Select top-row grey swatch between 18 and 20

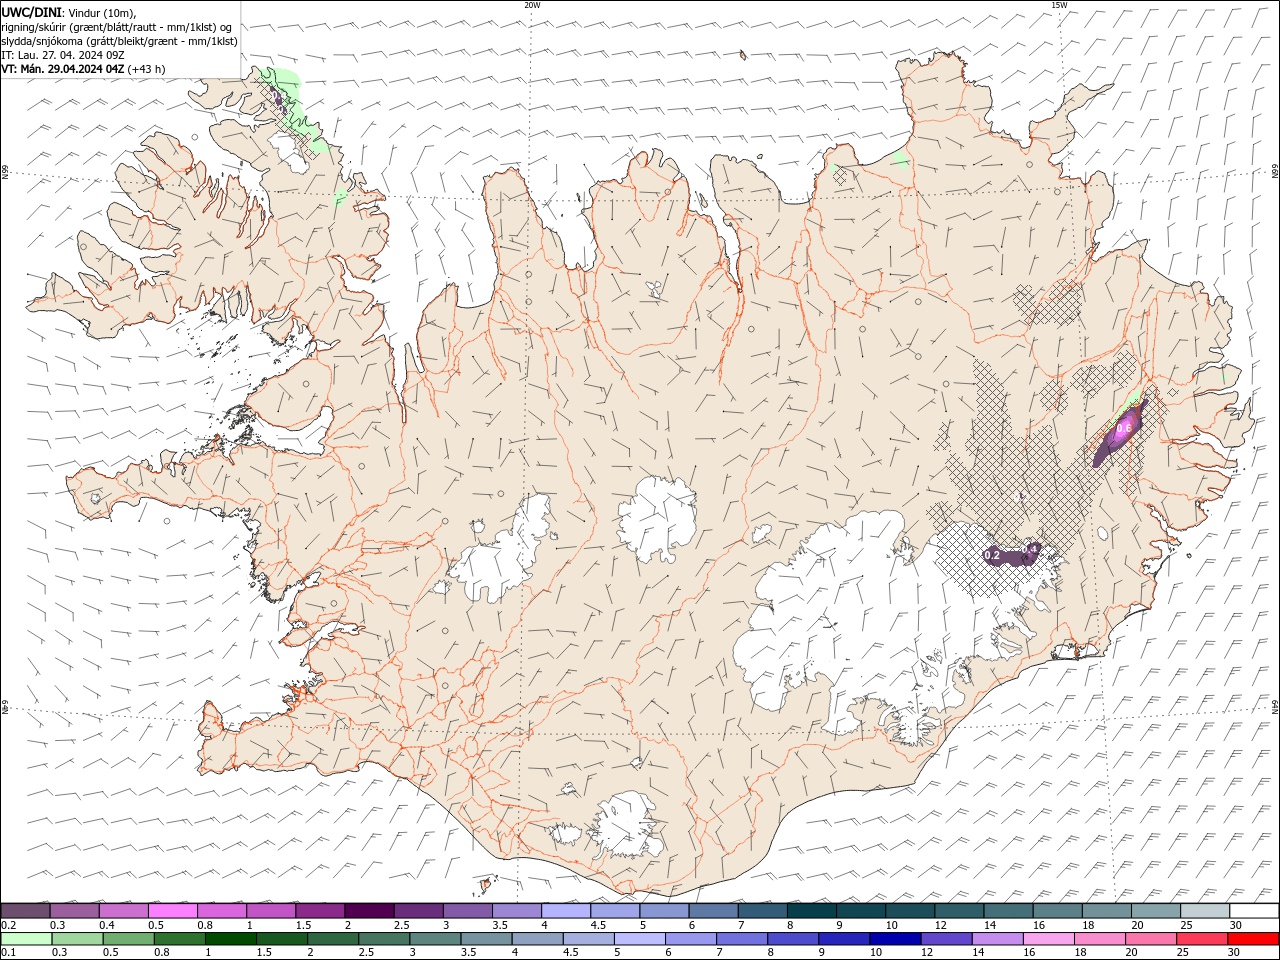point(1105,911)
